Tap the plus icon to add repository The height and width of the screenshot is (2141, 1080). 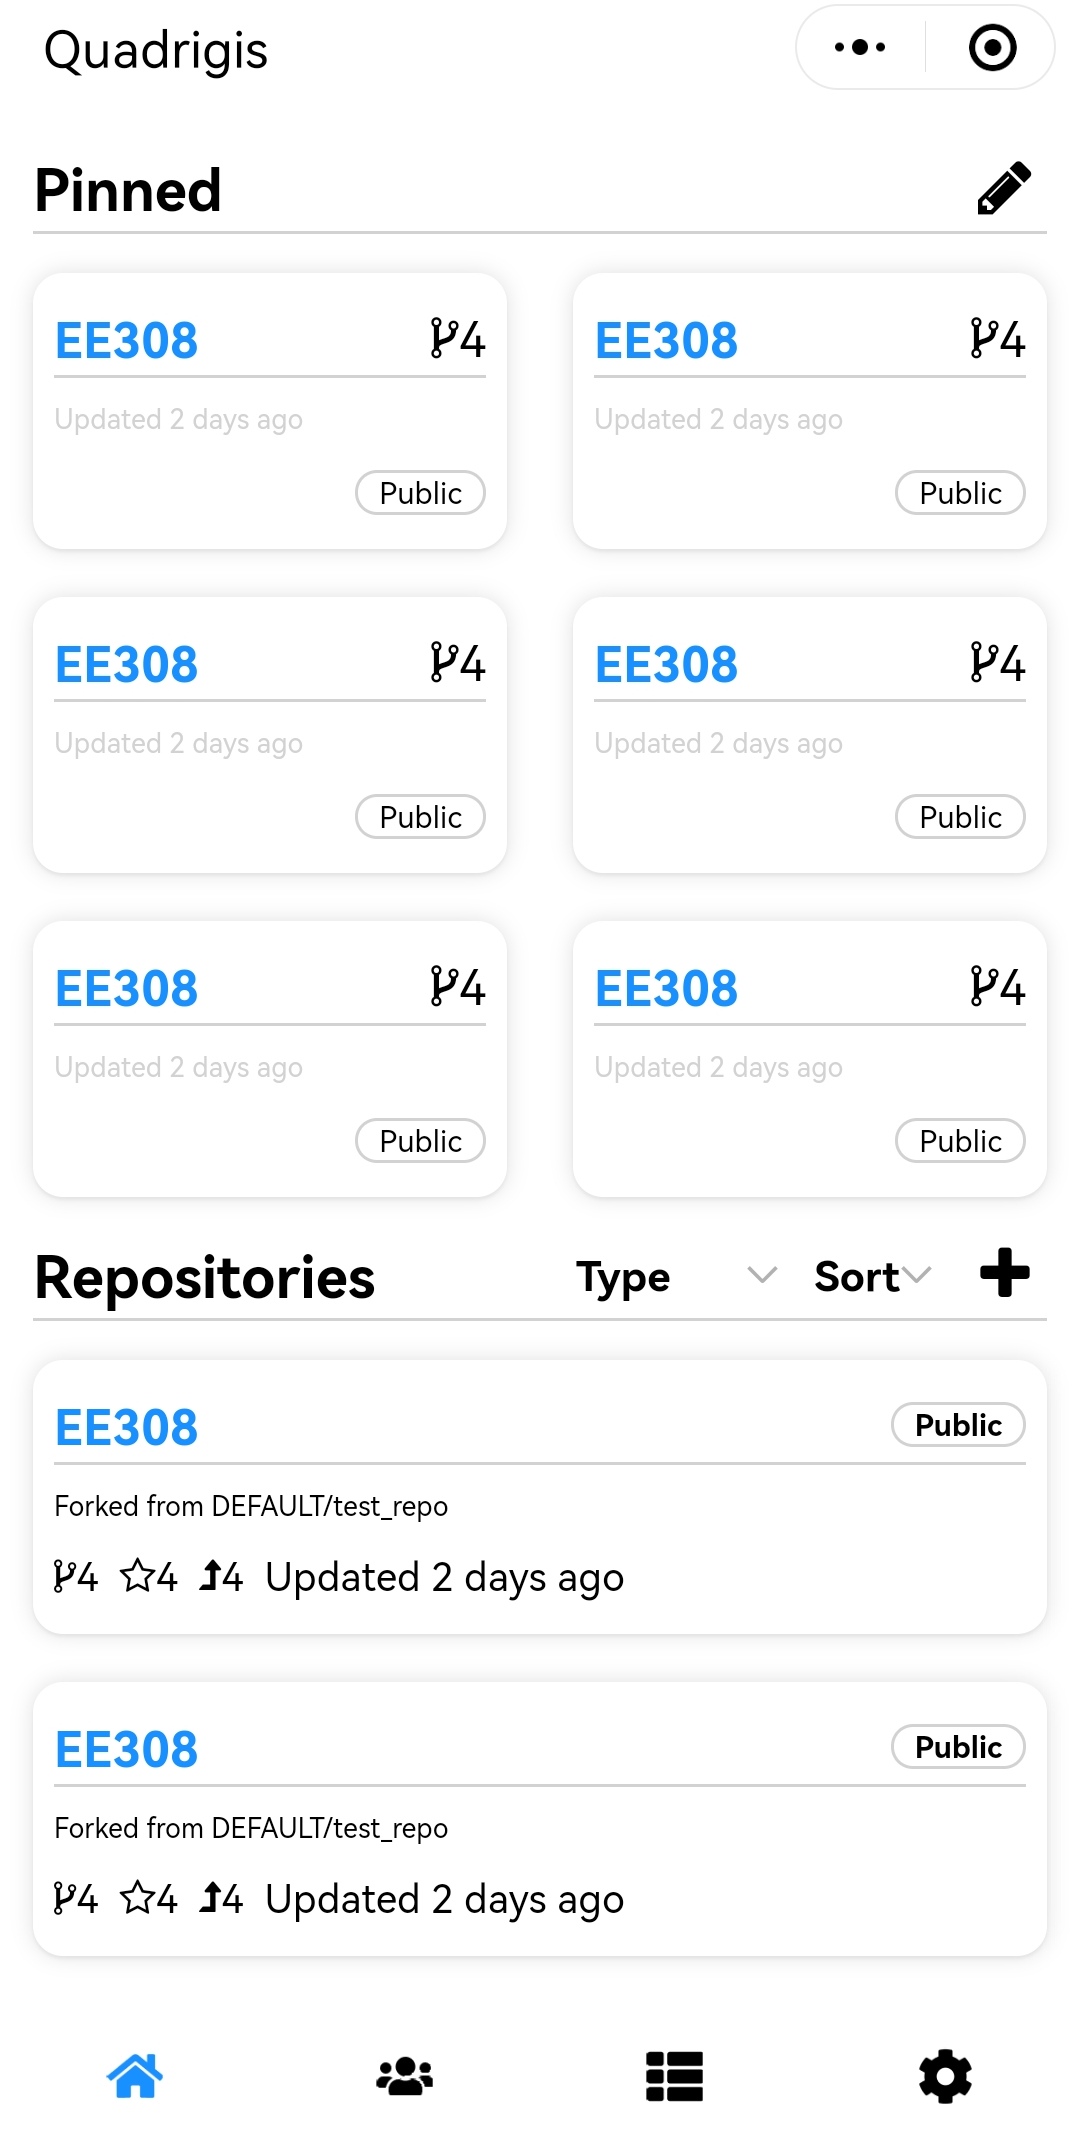(1004, 1273)
